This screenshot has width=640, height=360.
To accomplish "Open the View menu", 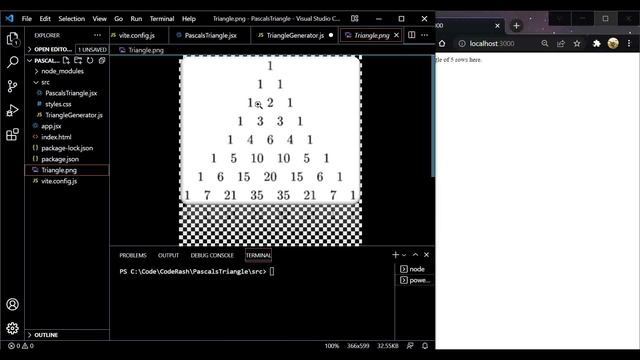I will (x=99, y=18).
